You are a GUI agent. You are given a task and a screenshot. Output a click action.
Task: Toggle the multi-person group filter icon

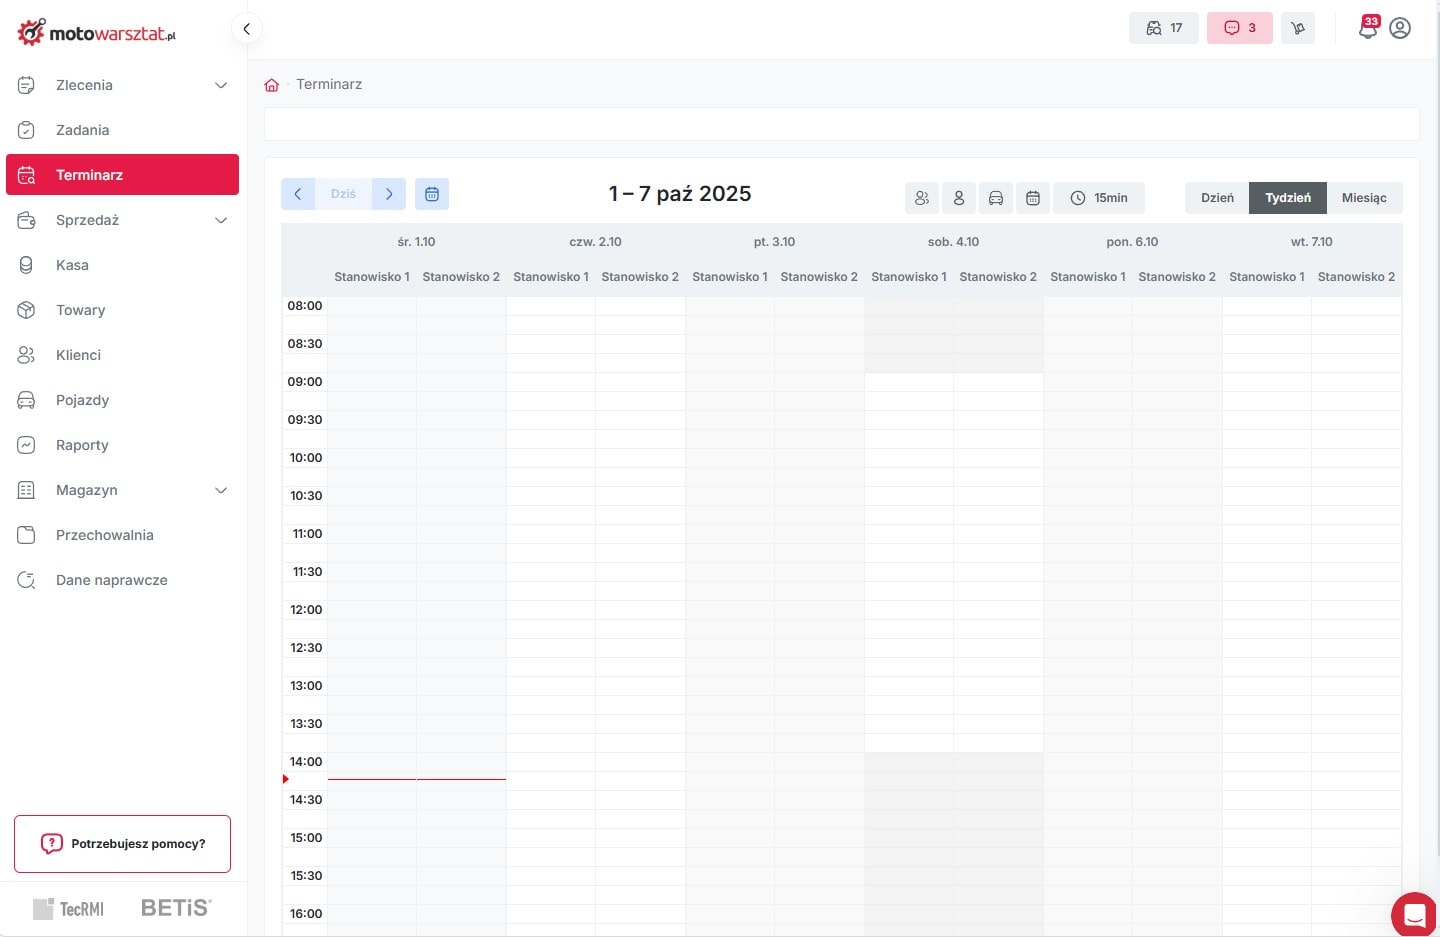pos(922,198)
